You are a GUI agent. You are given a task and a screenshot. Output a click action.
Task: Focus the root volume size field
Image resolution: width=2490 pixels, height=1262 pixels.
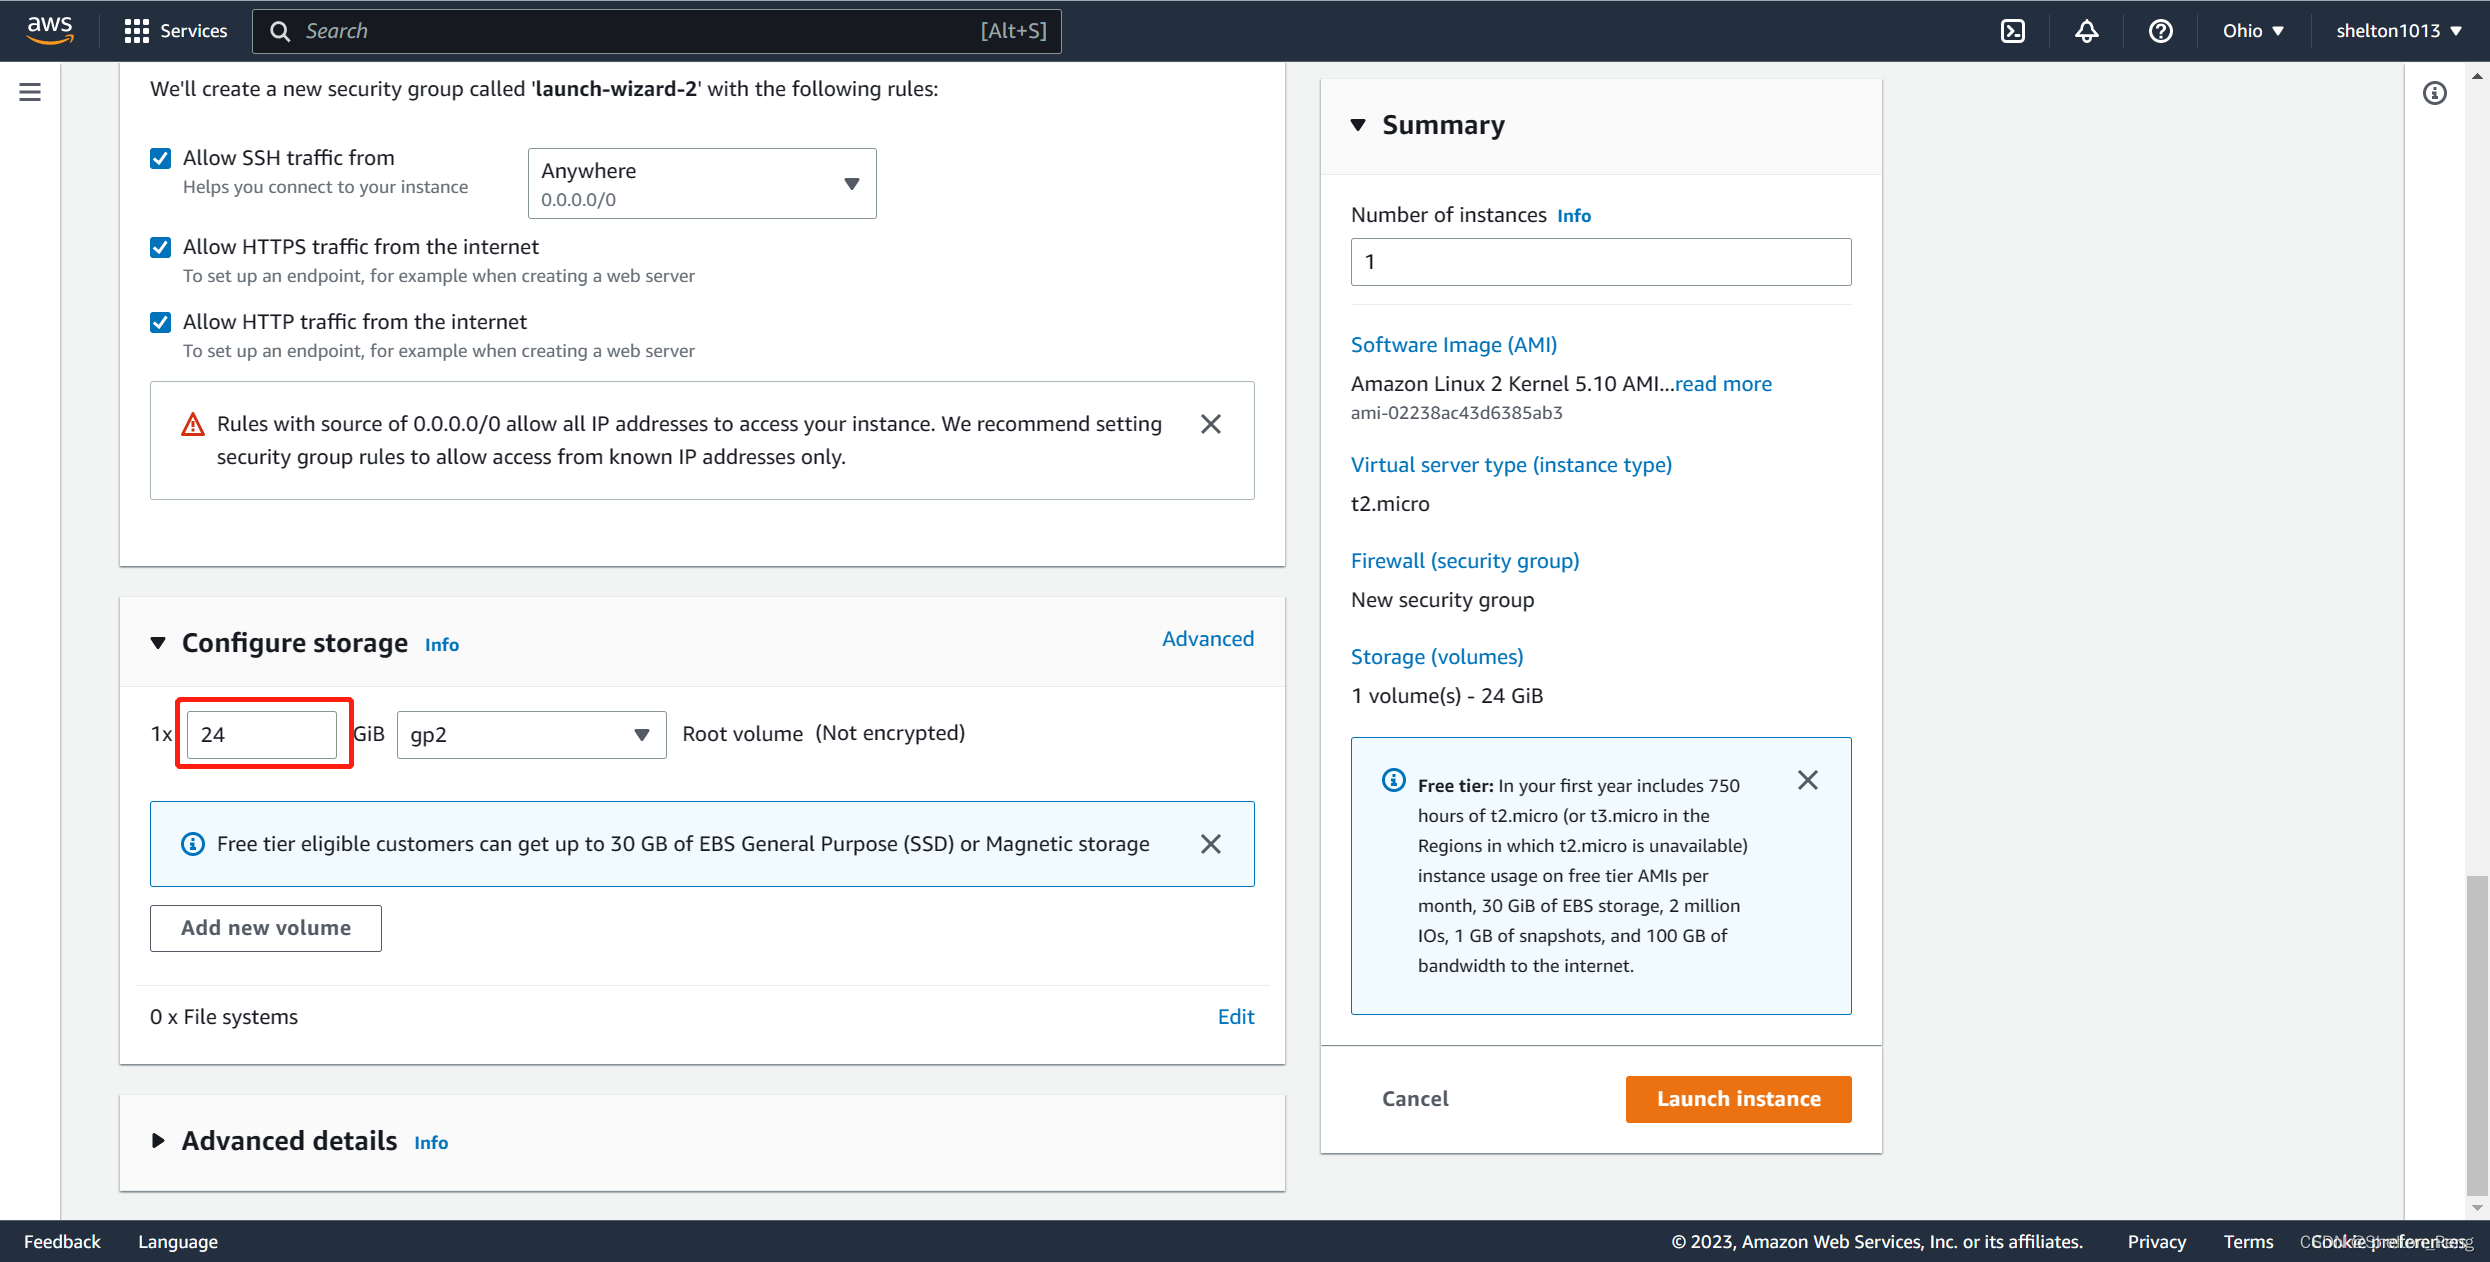pyautogui.click(x=262, y=735)
